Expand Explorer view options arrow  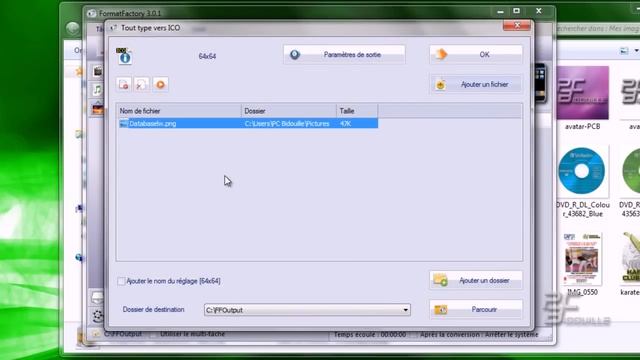[636, 51]
